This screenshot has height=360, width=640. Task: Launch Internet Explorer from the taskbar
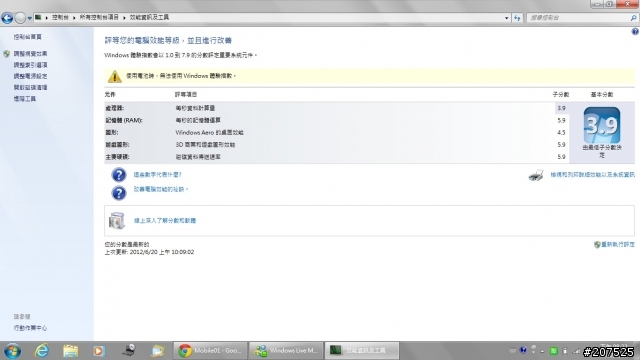click(x=42, y=351)
